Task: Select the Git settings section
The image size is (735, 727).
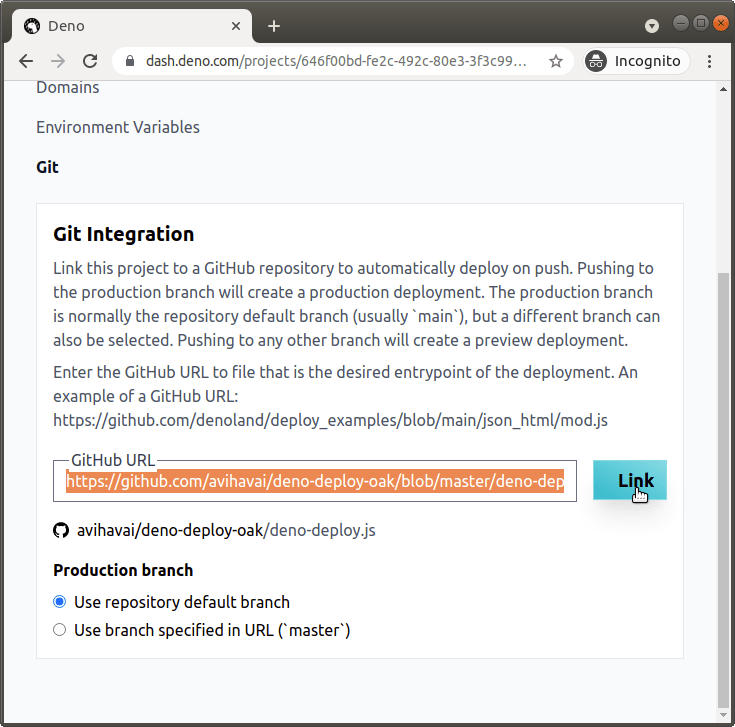Action: tap(47, 167)
